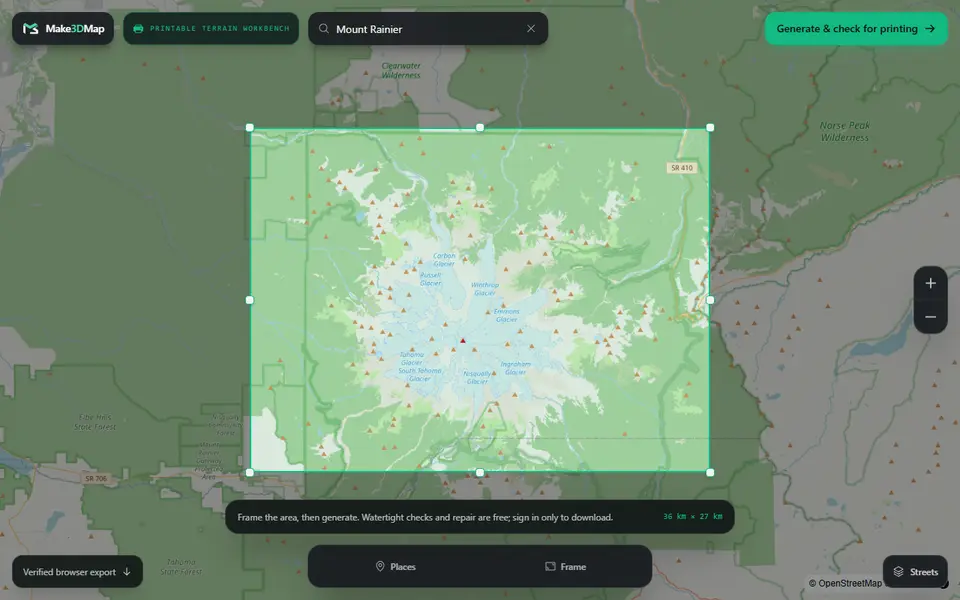The image size is (960, 600).
Task: Open the Printable Terrain Workbench badge
Action: click(211, 29)
